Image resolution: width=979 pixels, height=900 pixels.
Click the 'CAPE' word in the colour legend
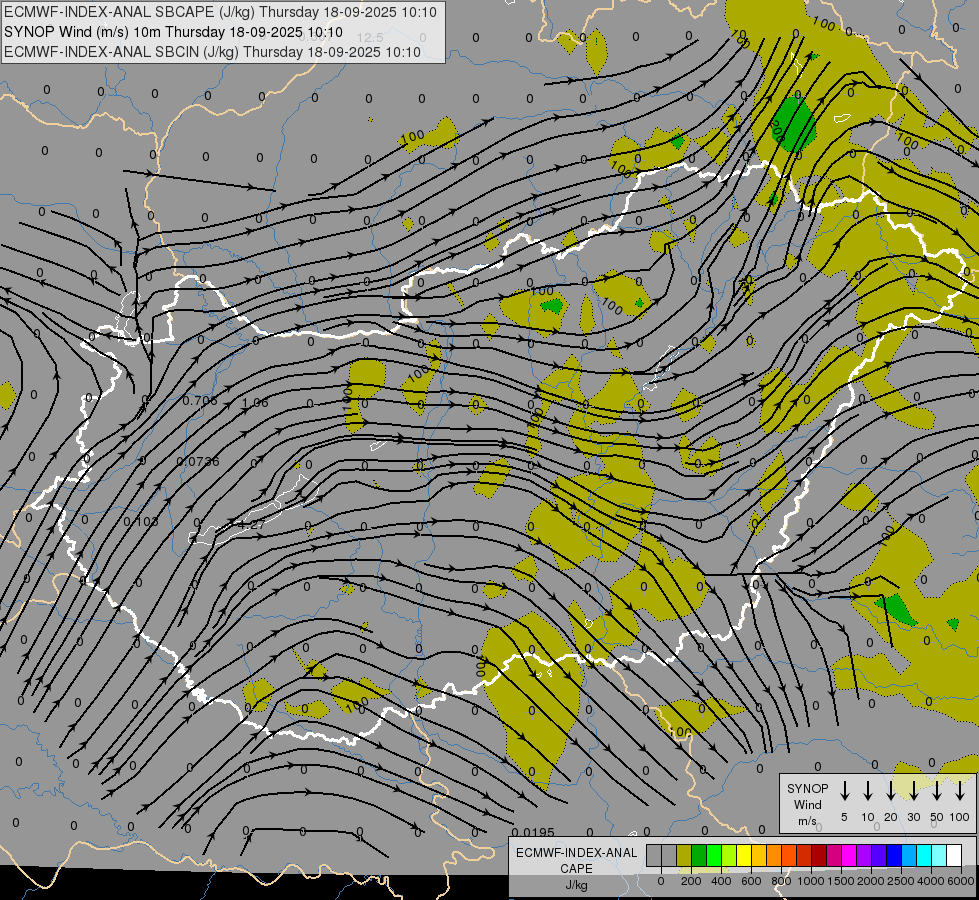click(576, 869)
